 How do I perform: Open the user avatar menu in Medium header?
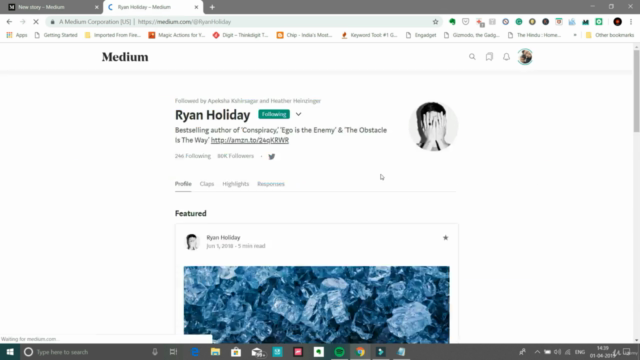tap(525, 57)
